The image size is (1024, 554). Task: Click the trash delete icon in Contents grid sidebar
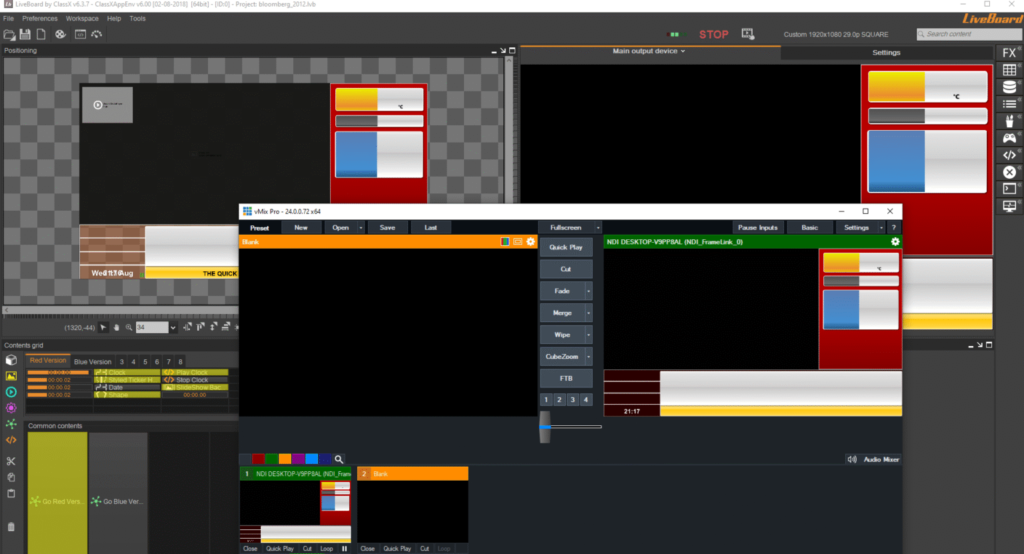11,526
